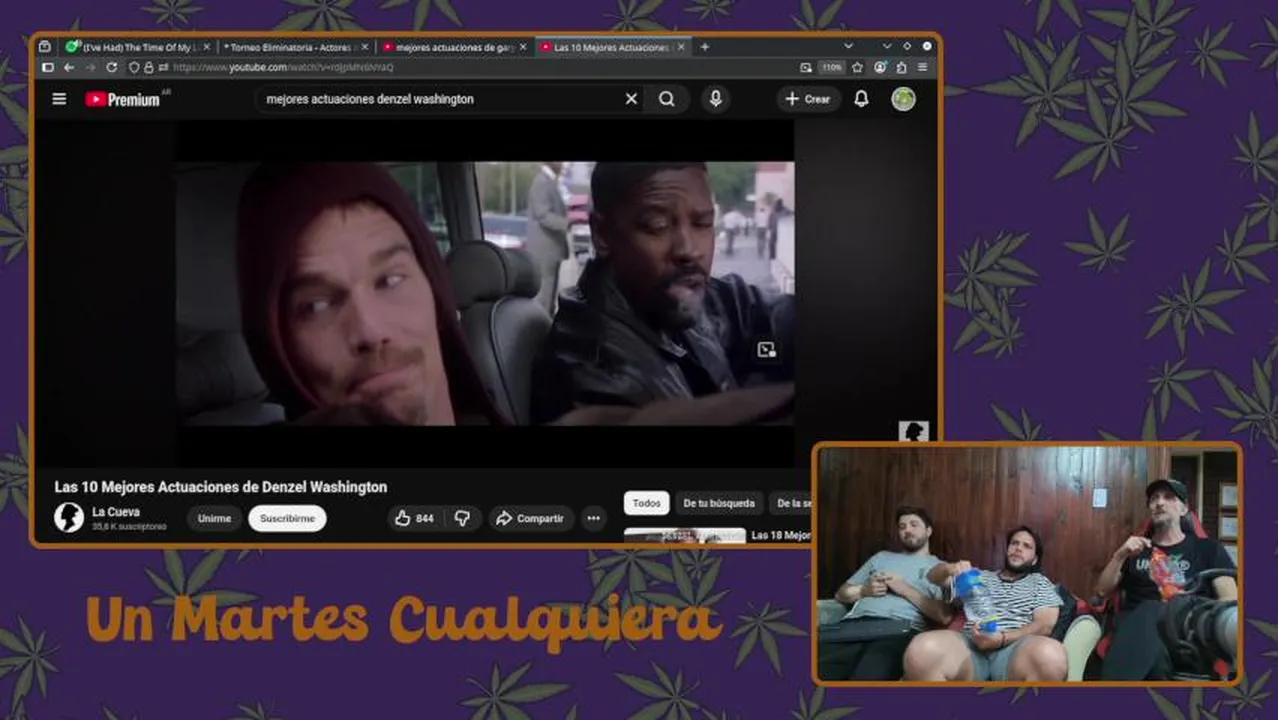Screen dimensions: 1278x720
Task: Like the video with thumbs up
Action: pos(413,518)
